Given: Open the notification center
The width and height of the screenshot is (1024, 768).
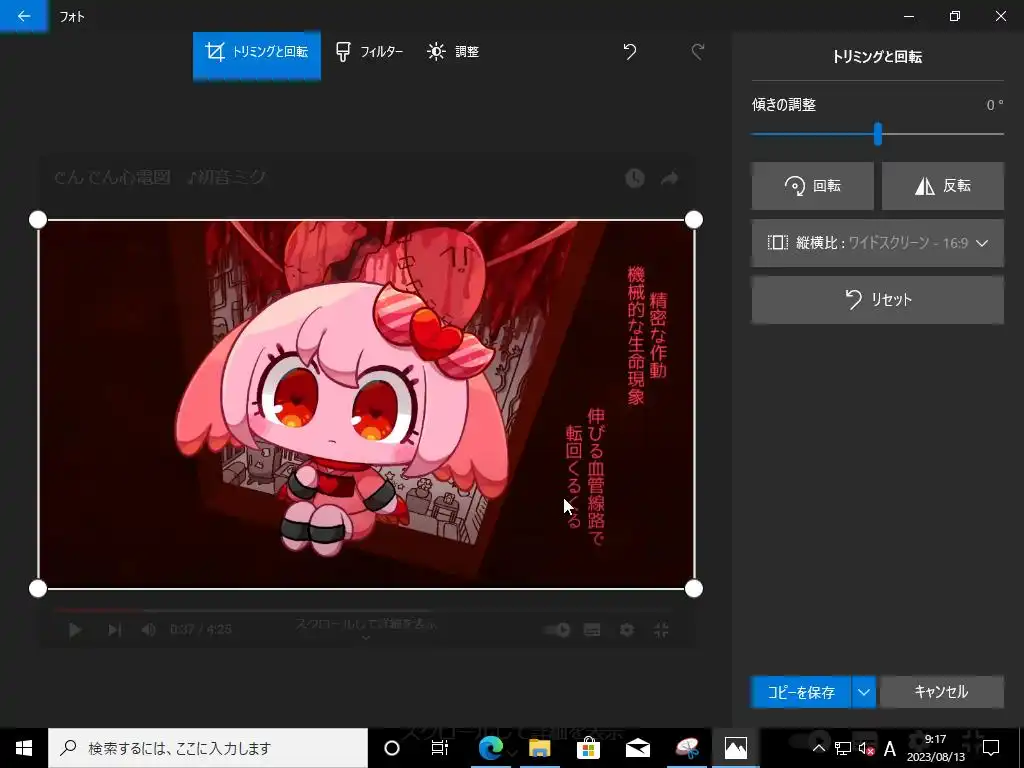Looking at the screenshot, I should [x=991, y=748].
